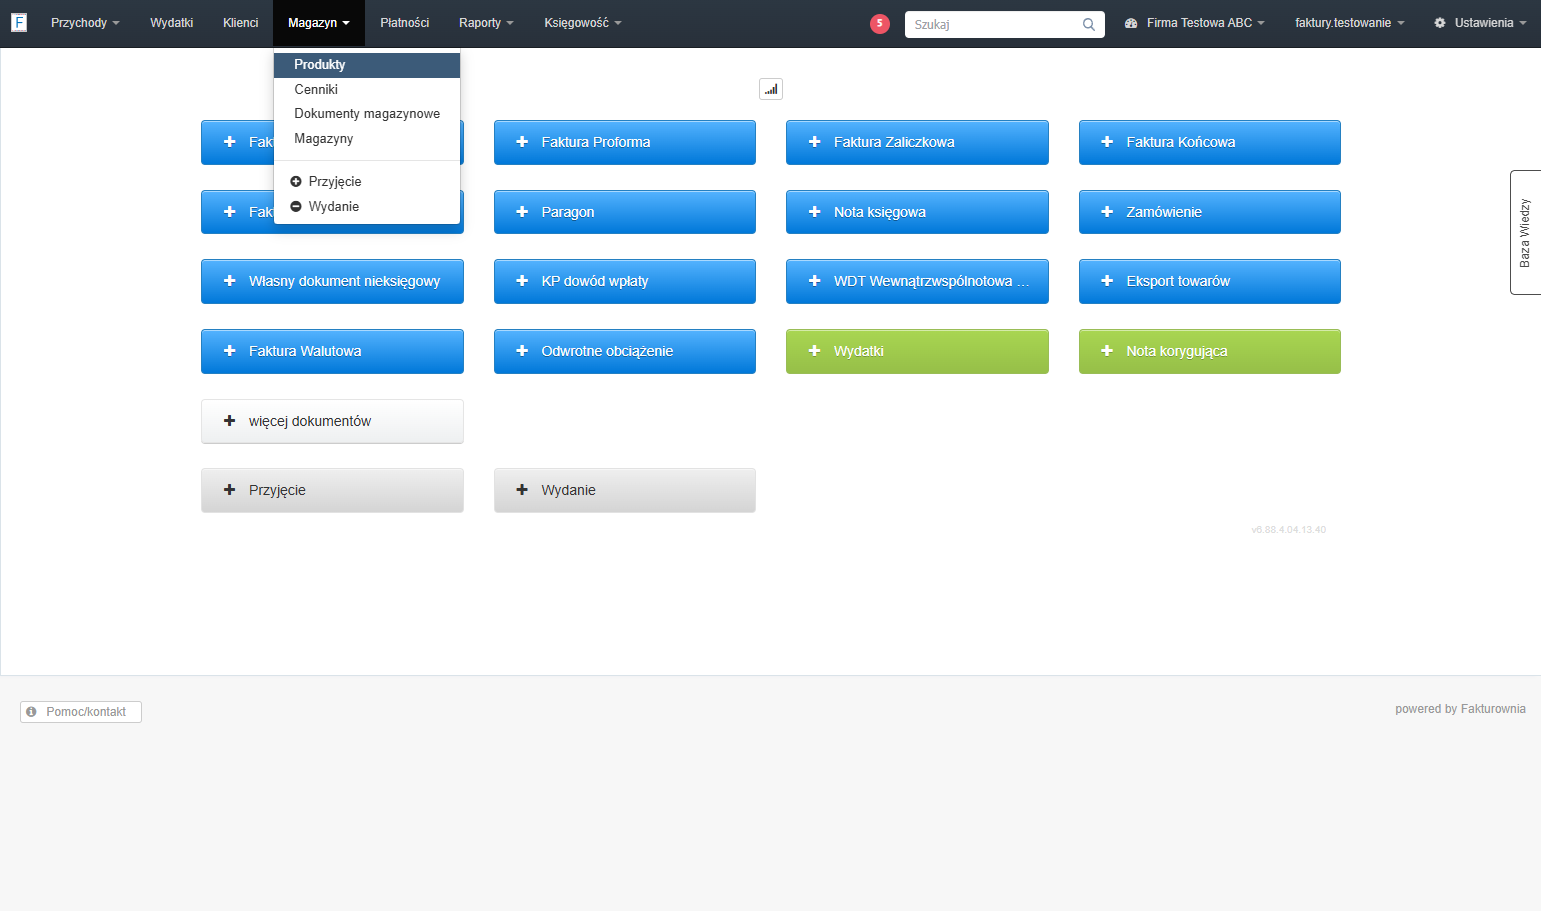Click the grey Przyjęcie button

click(332, 490)
